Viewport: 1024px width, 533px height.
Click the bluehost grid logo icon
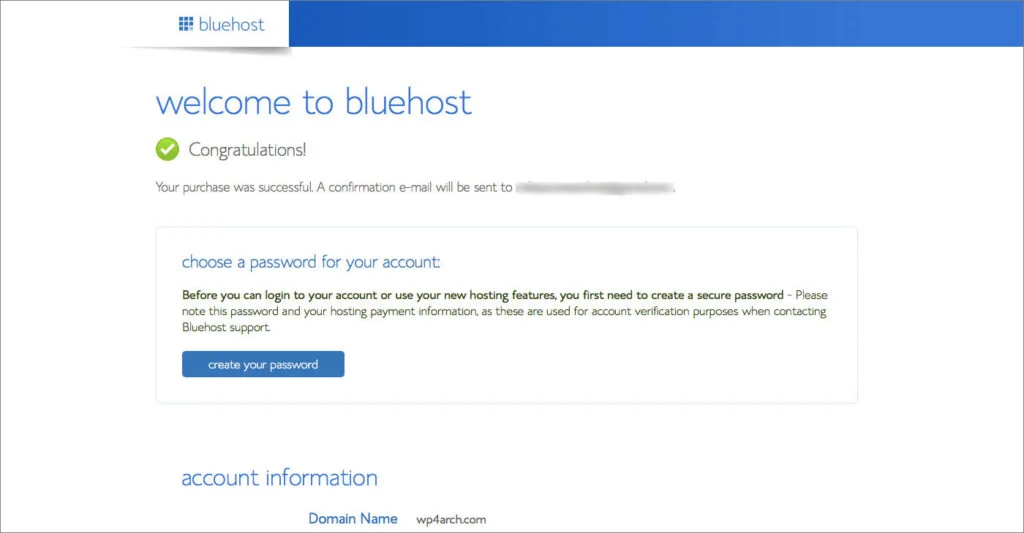coord(186,23)
